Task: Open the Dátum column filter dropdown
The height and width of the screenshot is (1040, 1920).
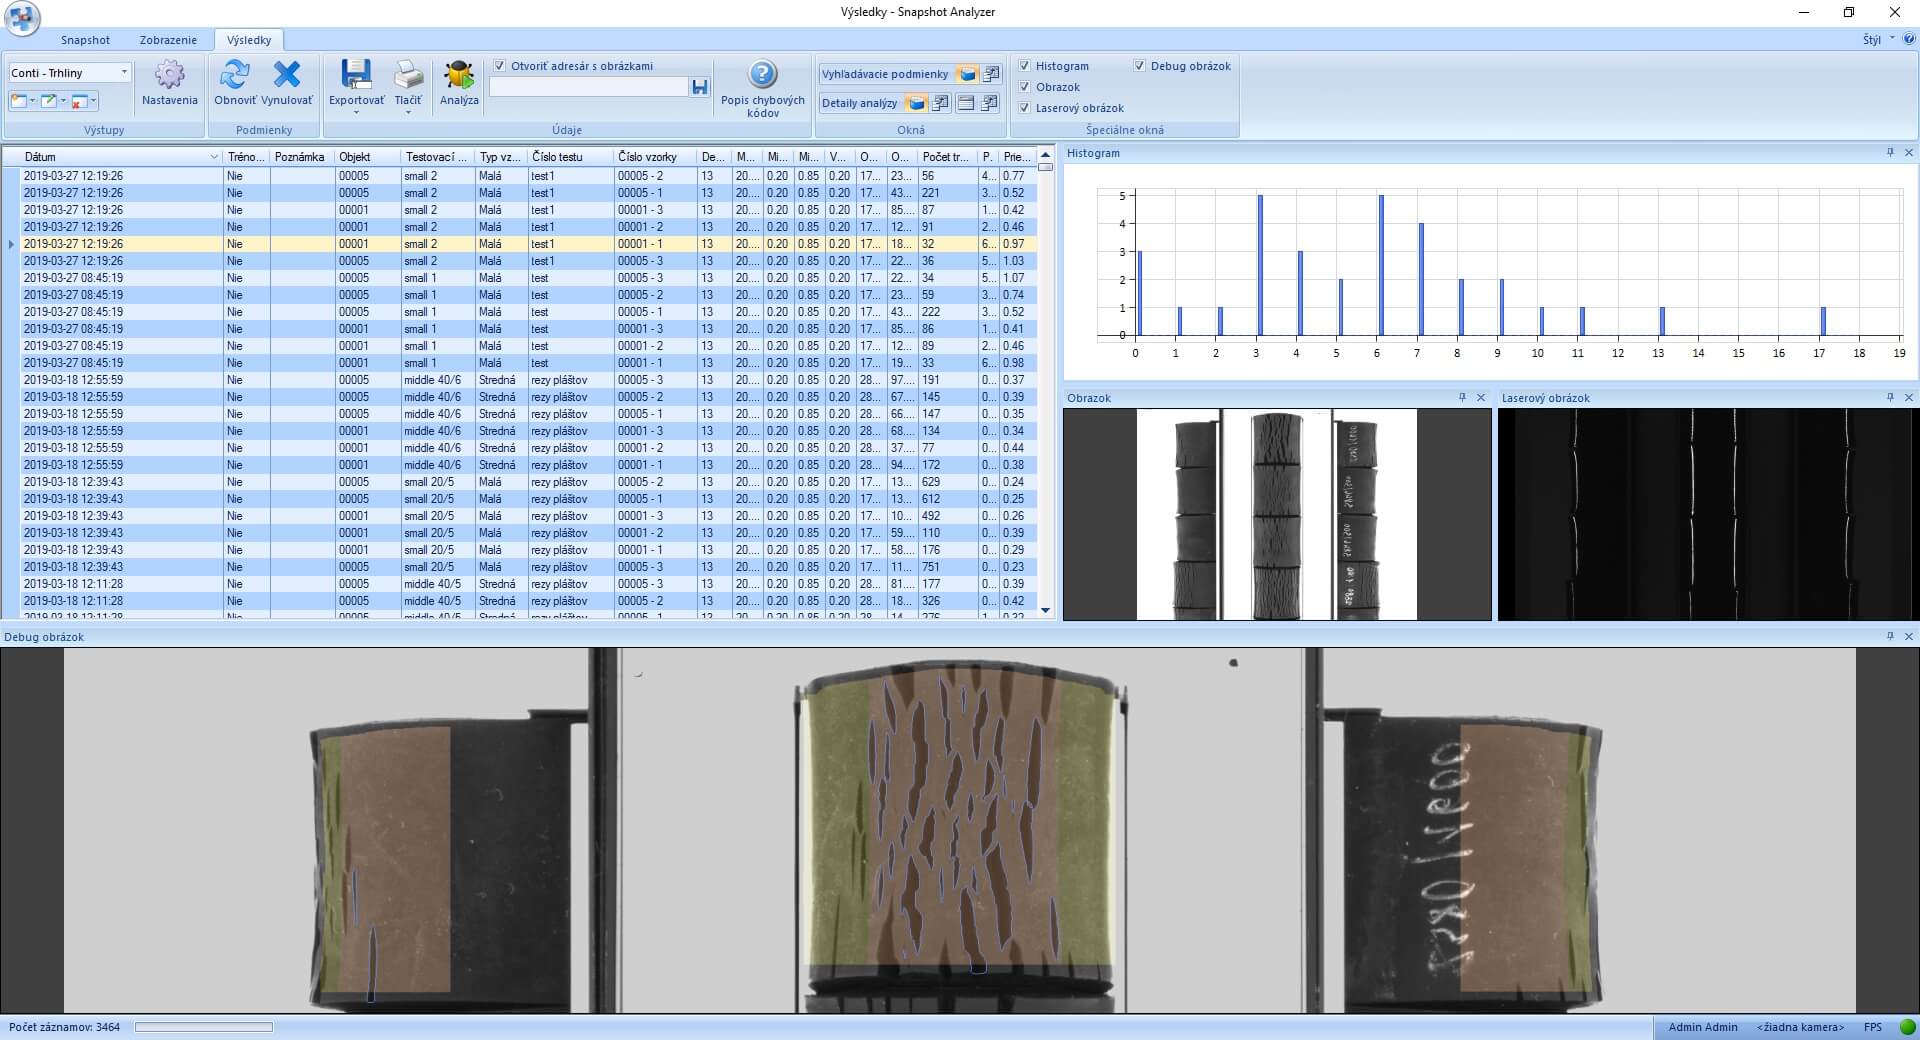Action: 214,157
